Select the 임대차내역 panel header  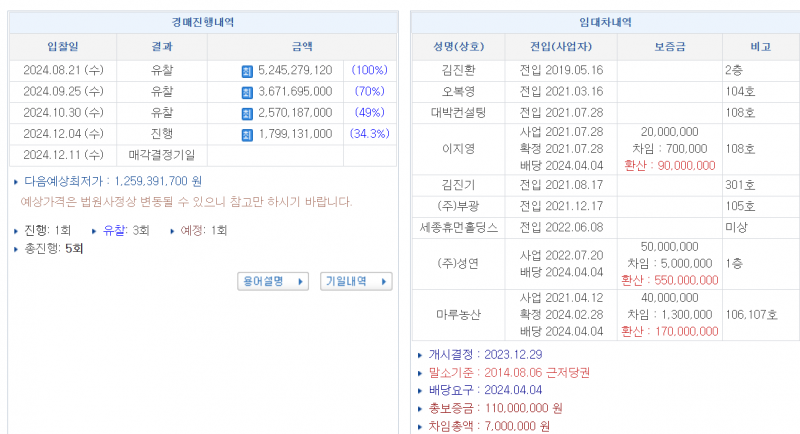[604, 22]
